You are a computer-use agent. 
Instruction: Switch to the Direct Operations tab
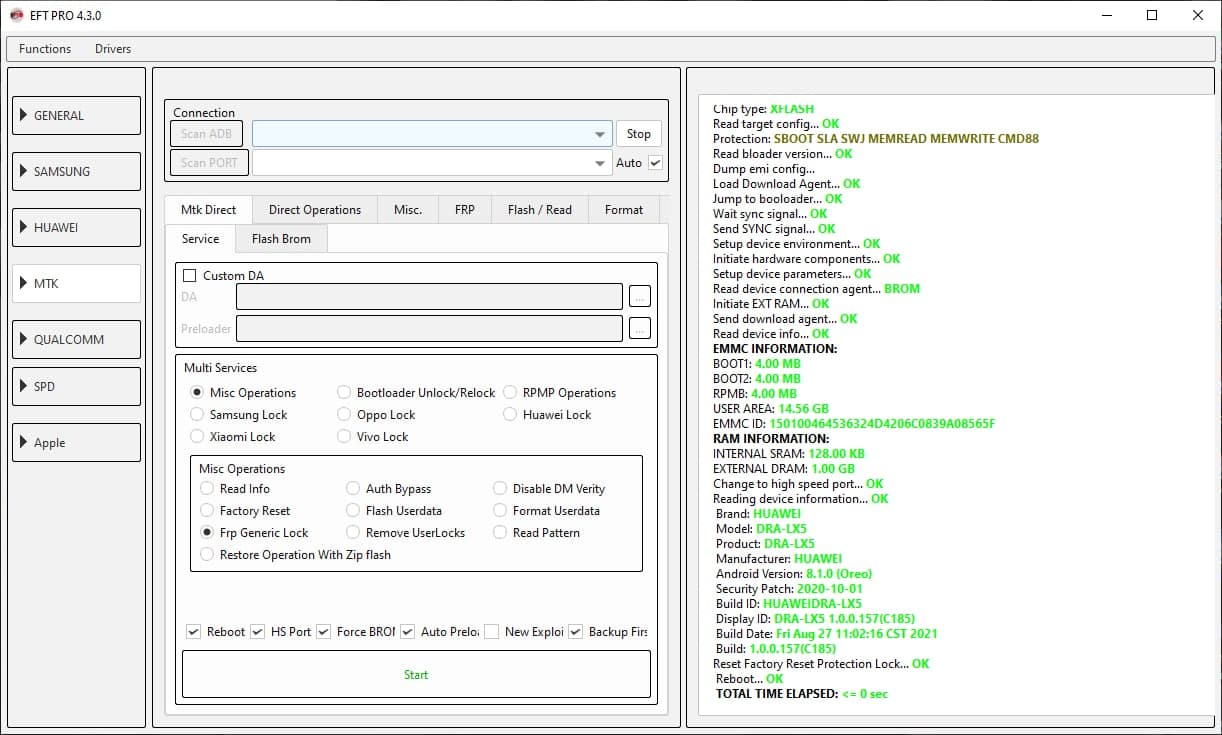tap(315, 210)
